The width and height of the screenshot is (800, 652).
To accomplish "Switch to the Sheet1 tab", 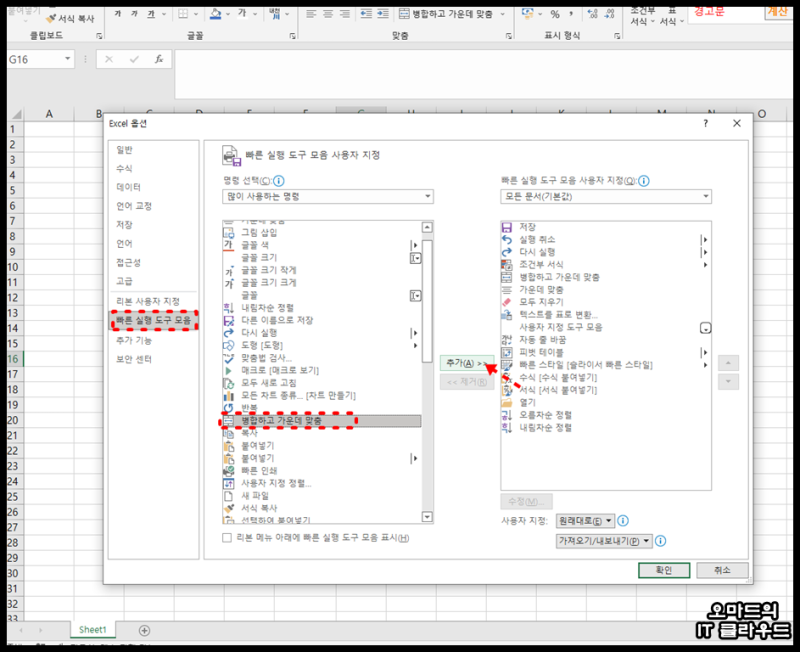I will click(93, 630).
